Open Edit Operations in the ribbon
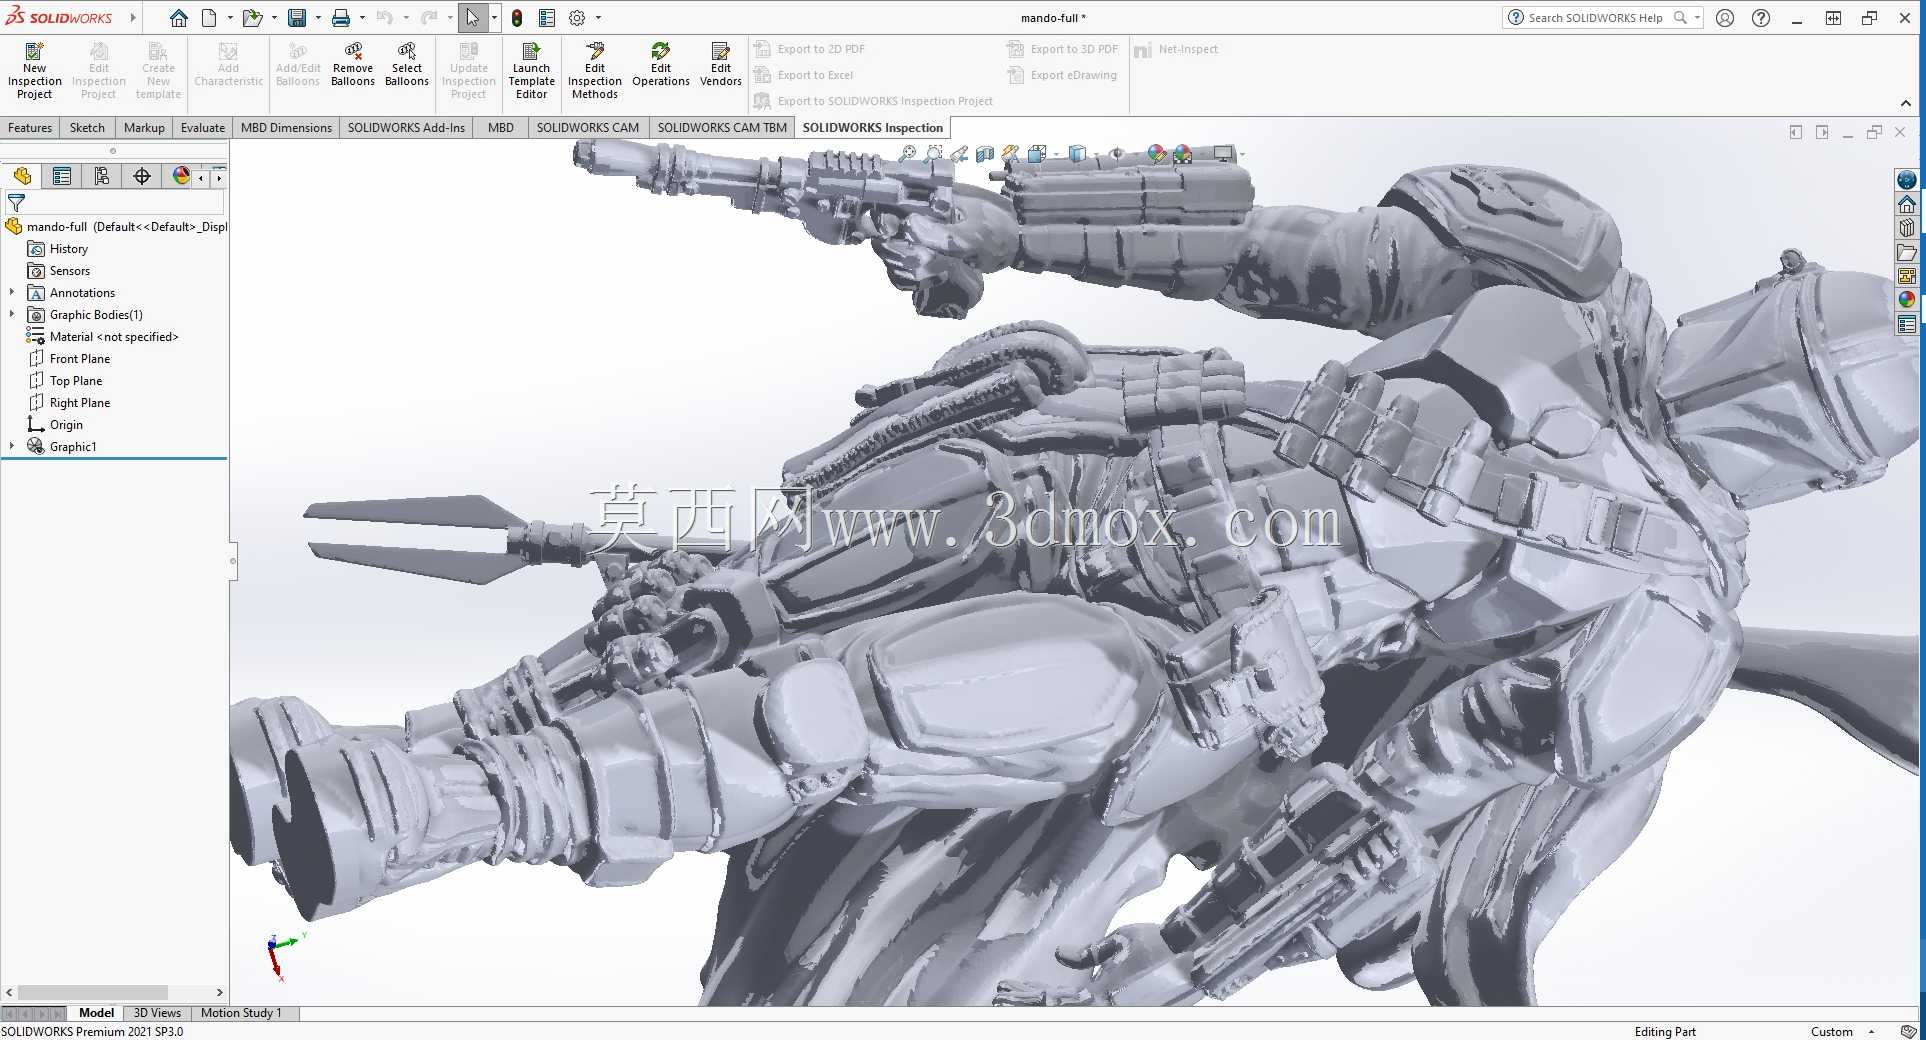Image resolution: width=1926 pixels, height=1040 pixels. [661, 64]
